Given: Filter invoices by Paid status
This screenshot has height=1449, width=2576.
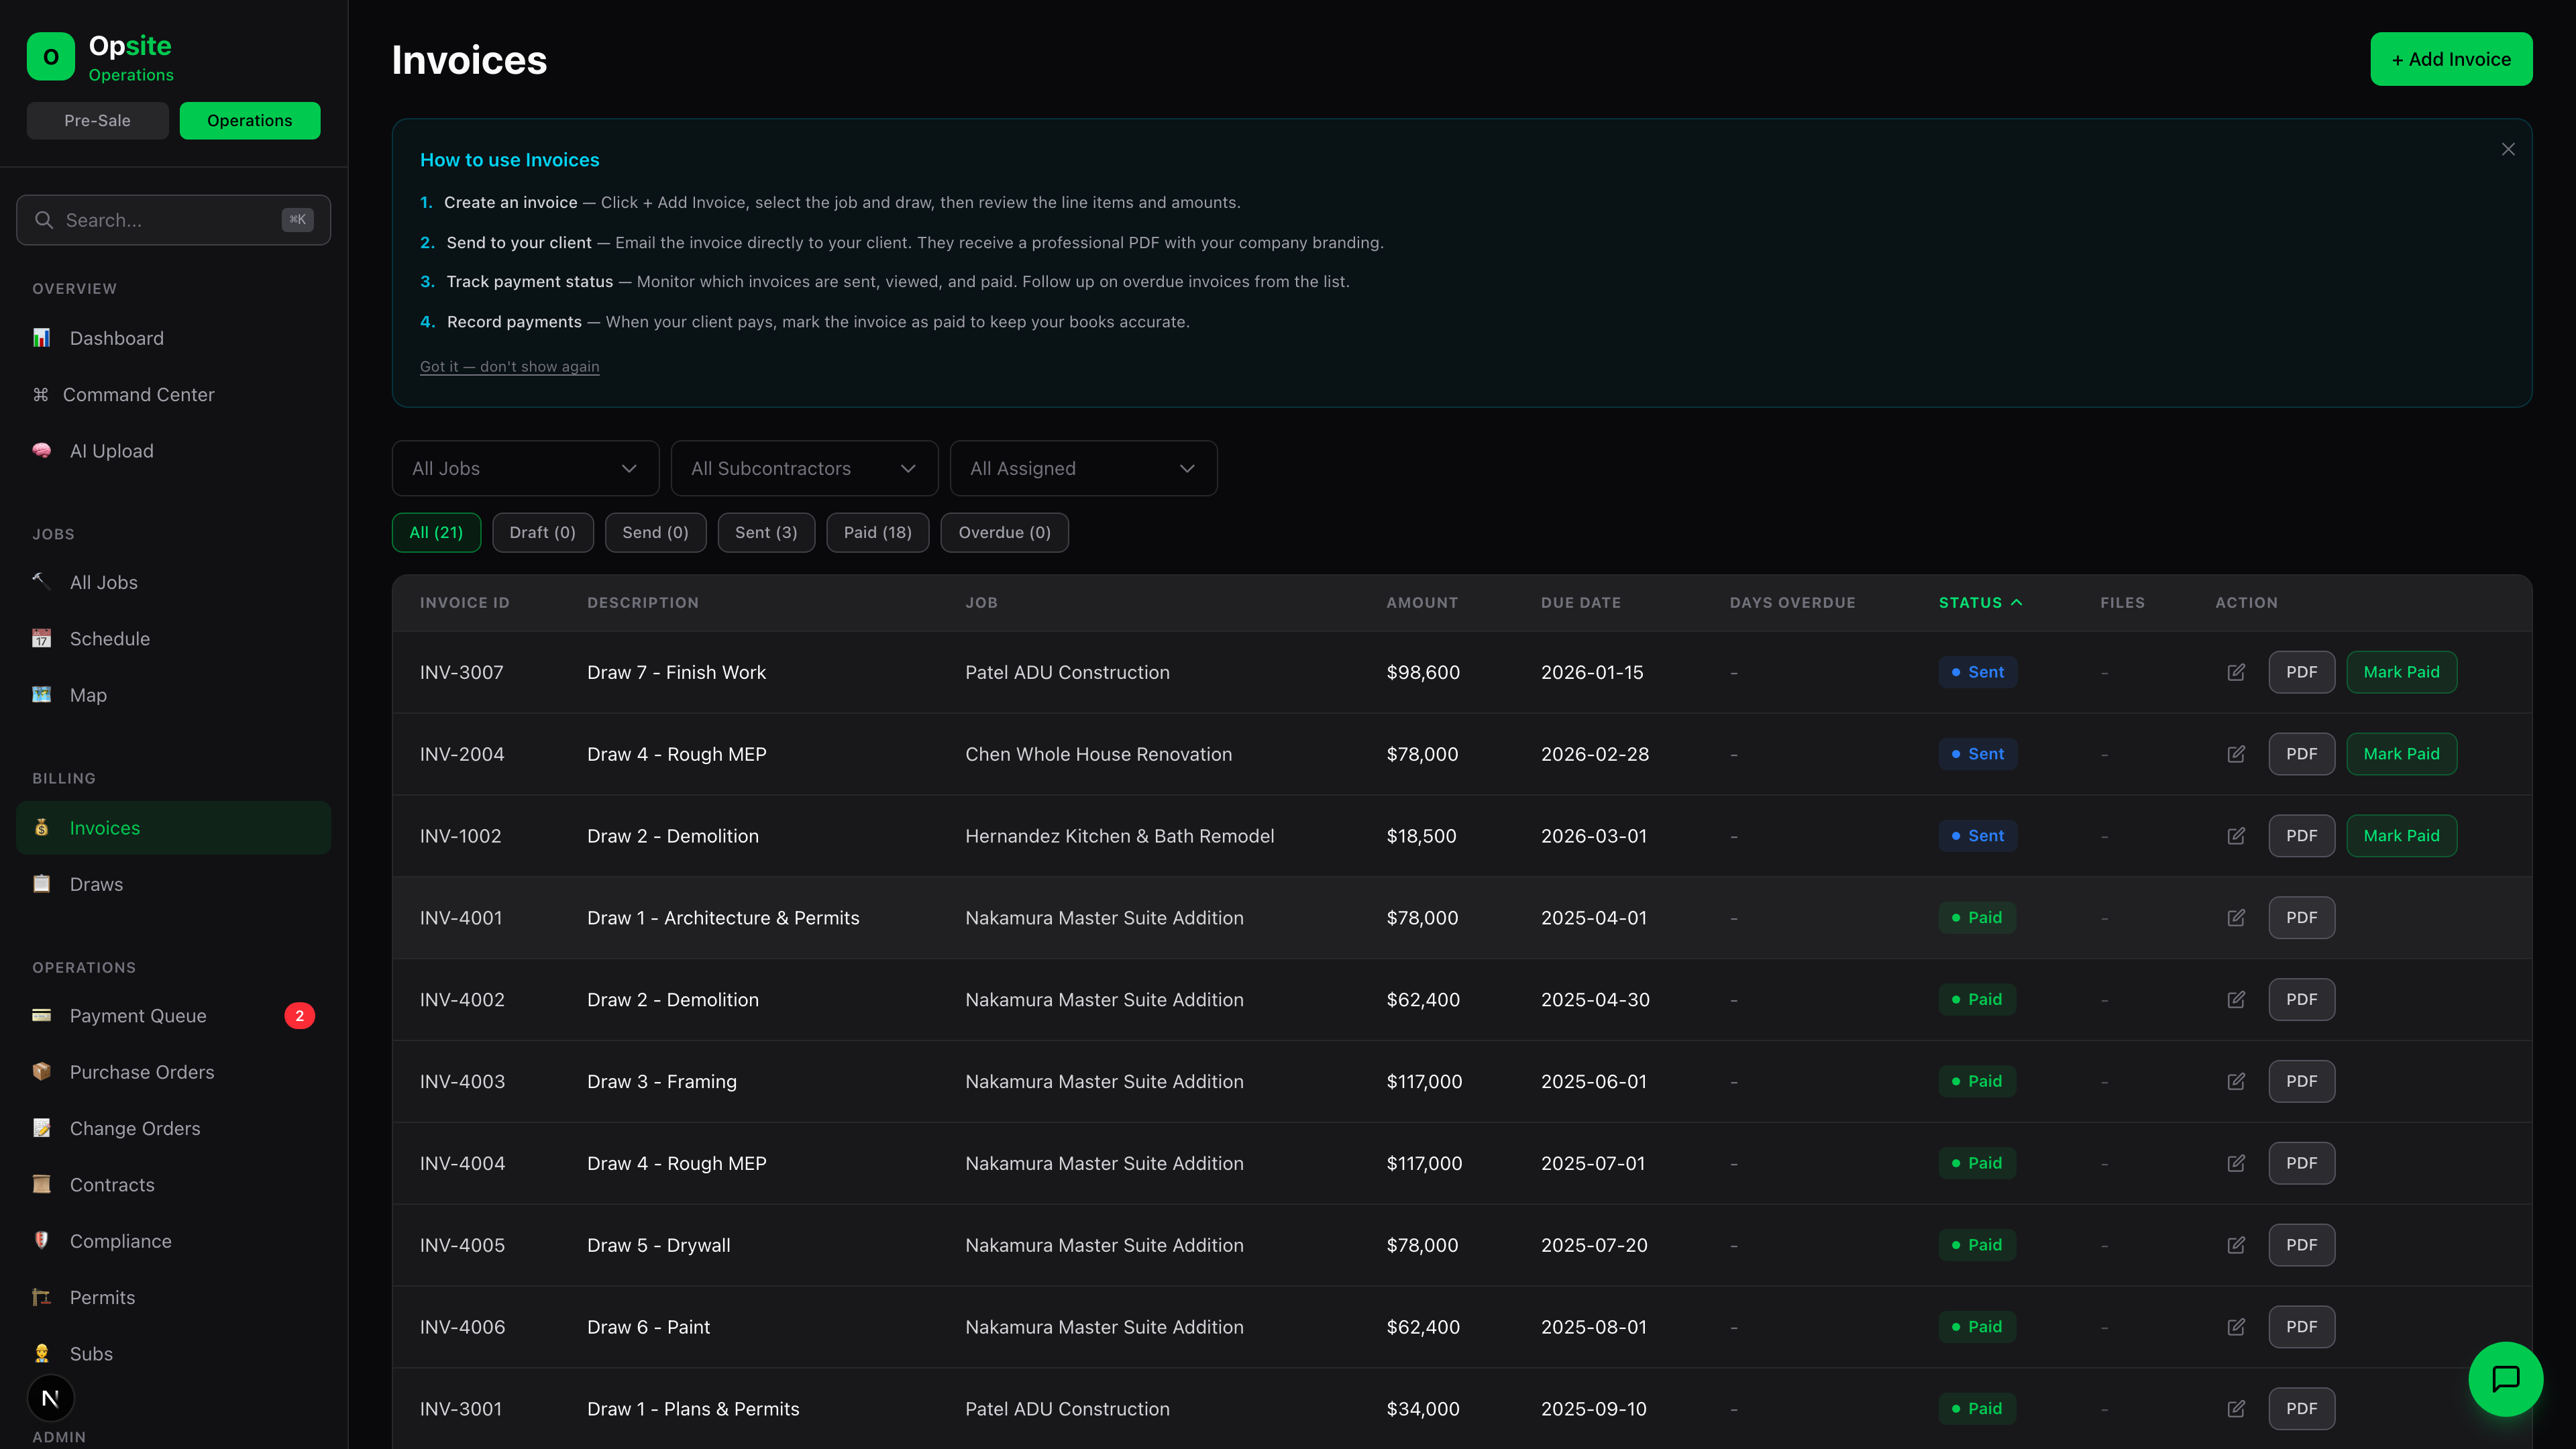Looking at the screenshot, I should click(x=877, y=532).
